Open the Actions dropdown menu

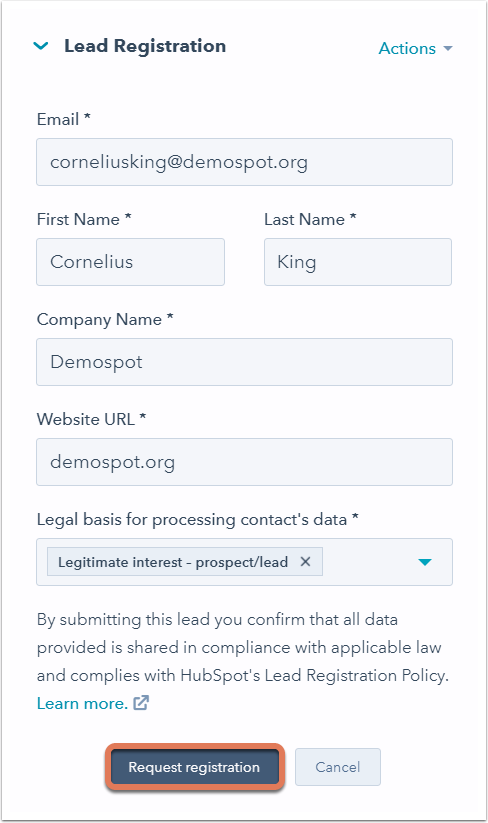(415, 48)
